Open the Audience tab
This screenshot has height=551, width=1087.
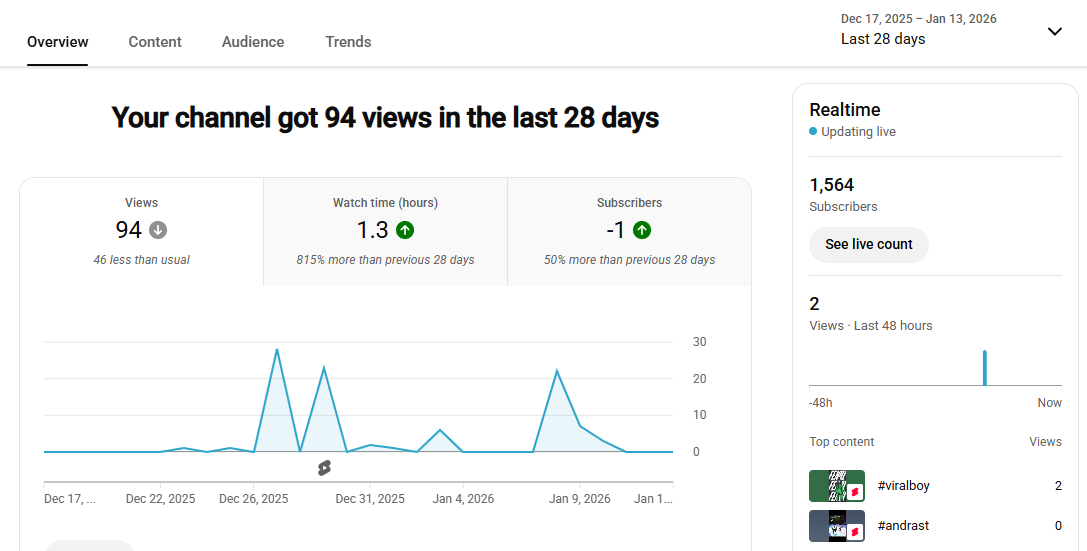(x=253, y=42)
